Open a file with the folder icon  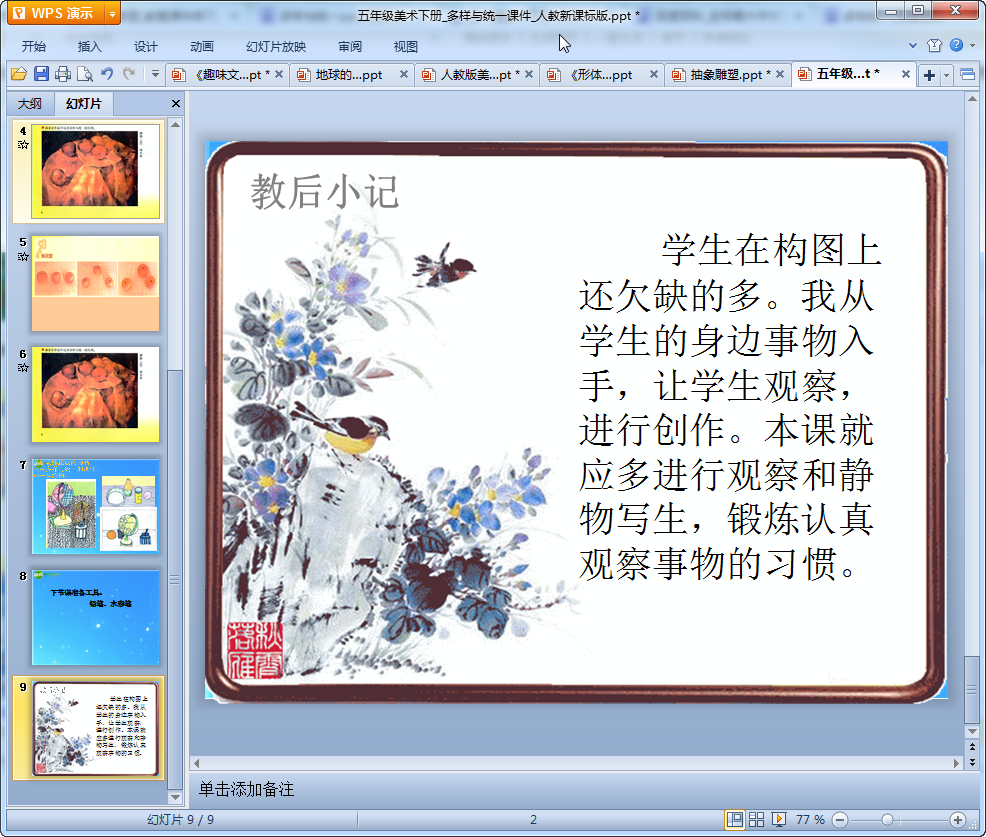click(19, 74)
